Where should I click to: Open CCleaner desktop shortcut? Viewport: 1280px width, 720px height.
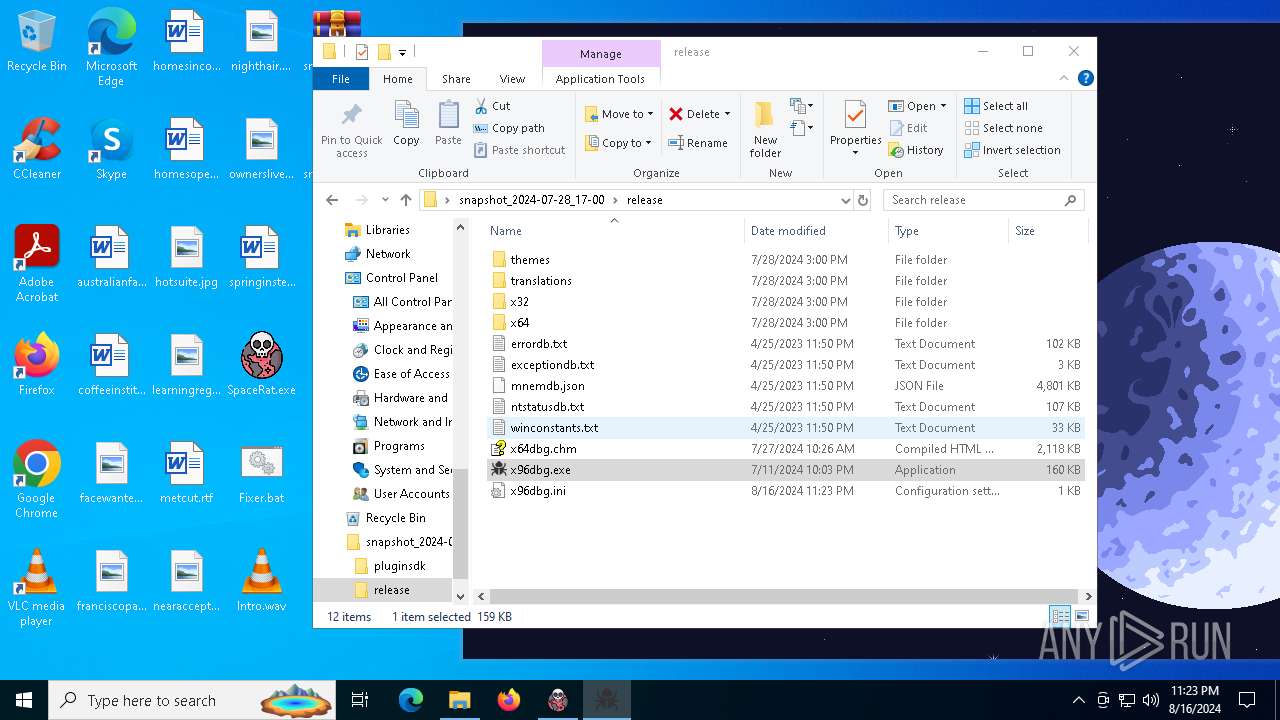[37, 148]
